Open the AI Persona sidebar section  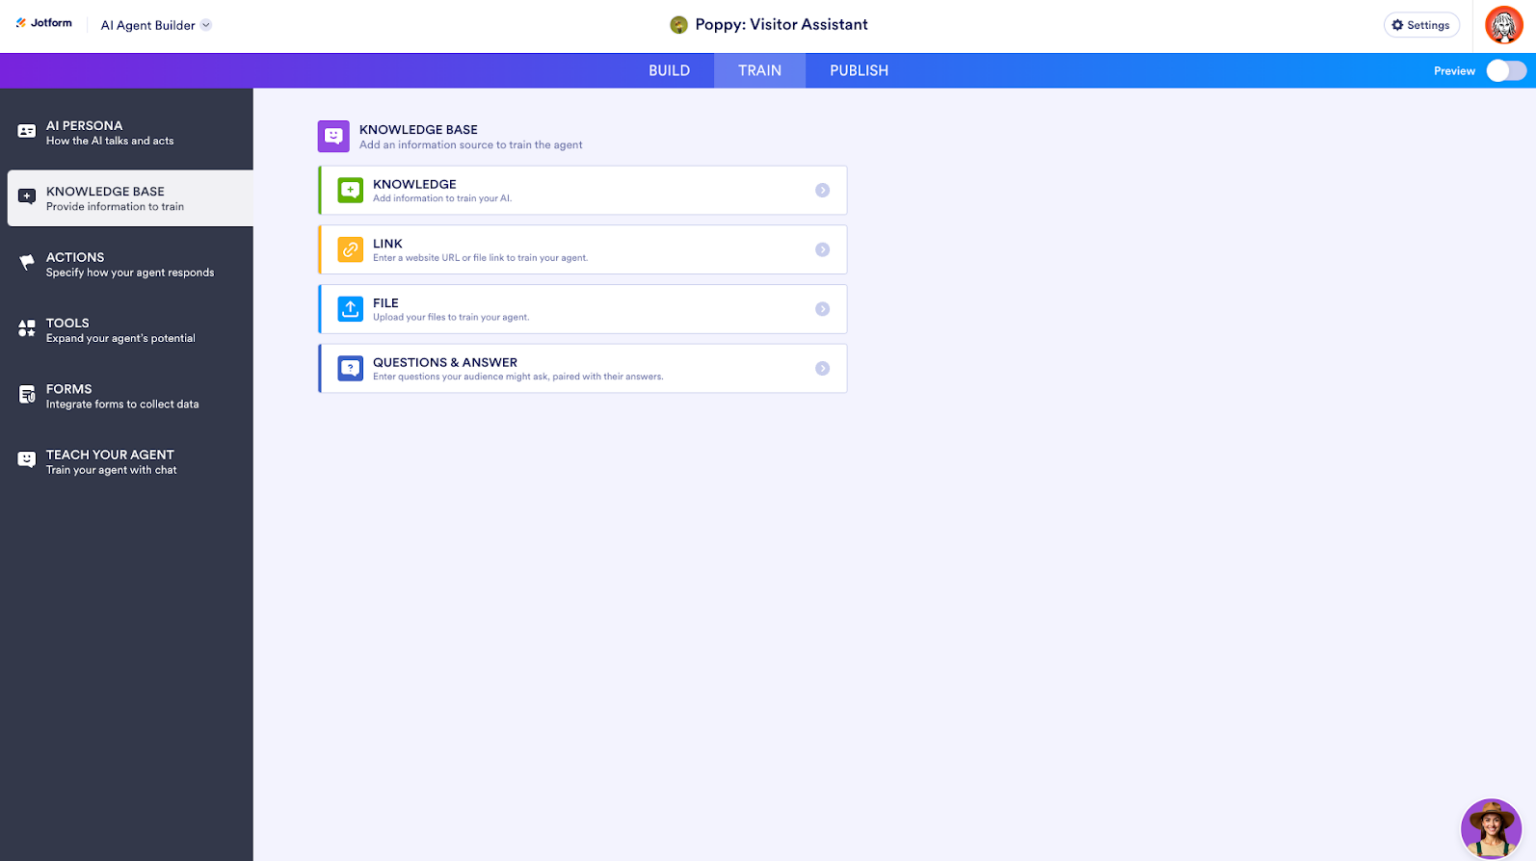tap(24, 131)
